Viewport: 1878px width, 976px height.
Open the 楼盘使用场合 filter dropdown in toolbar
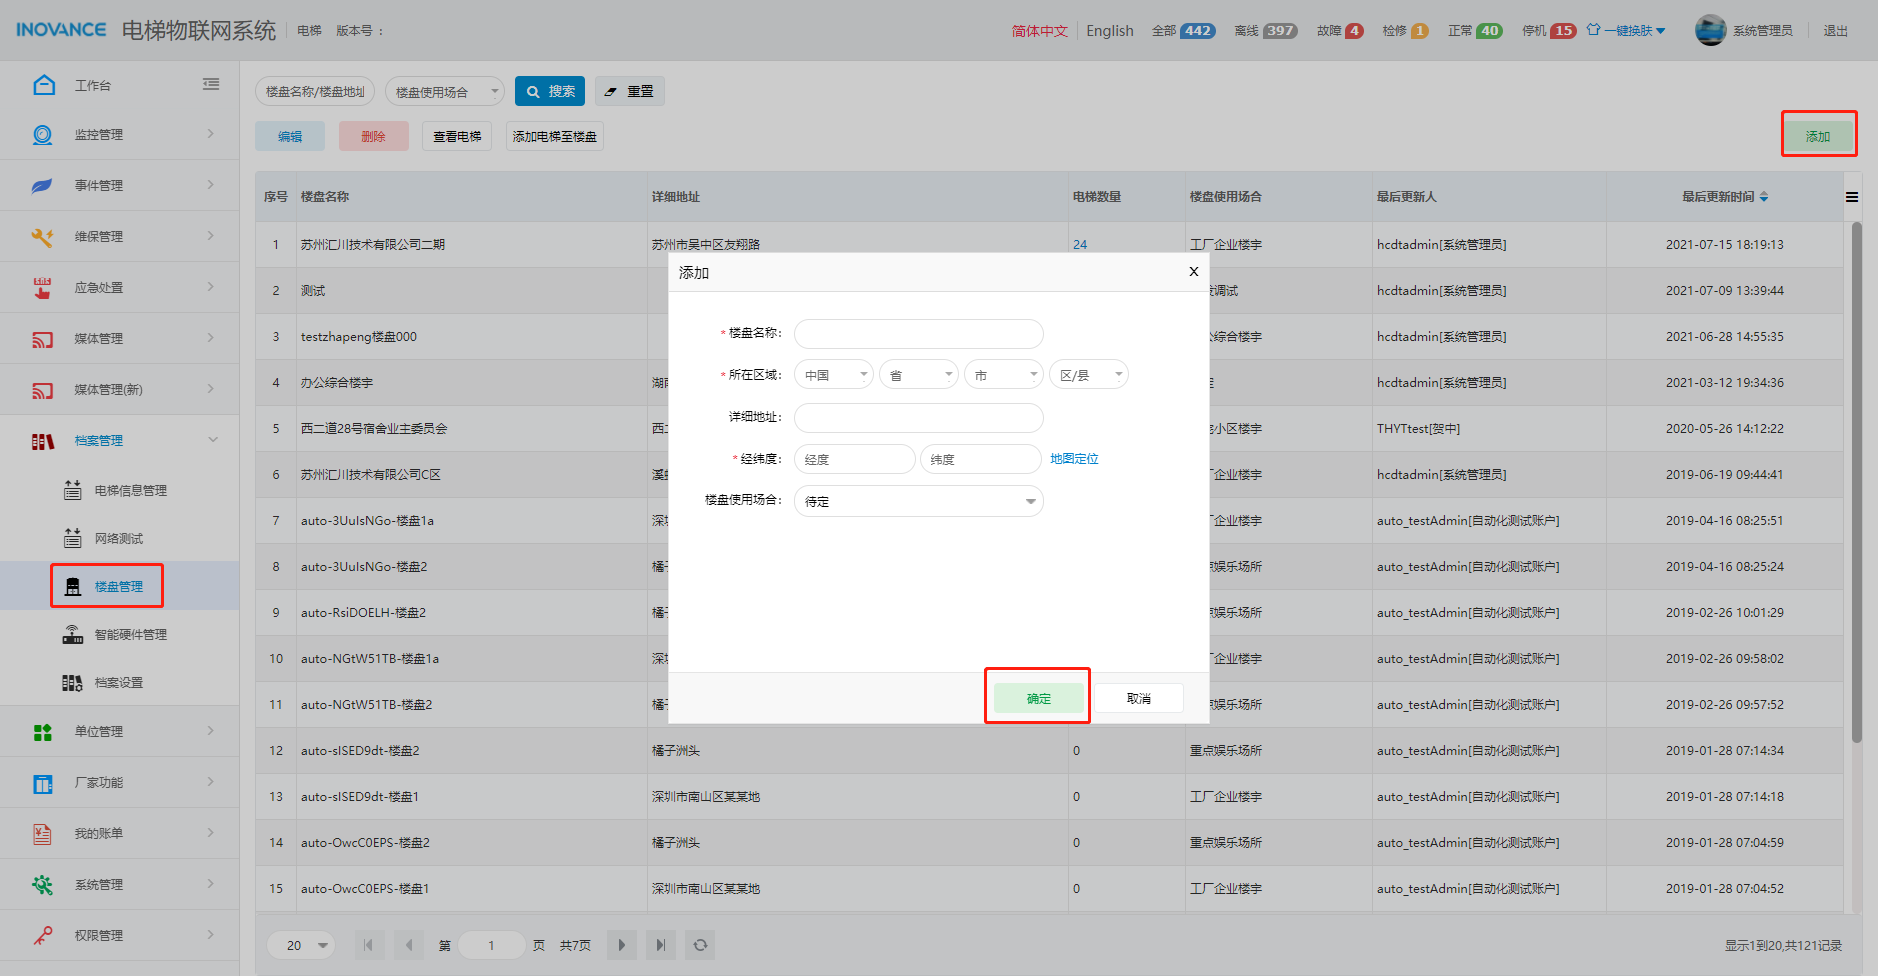tap(445, 92)
